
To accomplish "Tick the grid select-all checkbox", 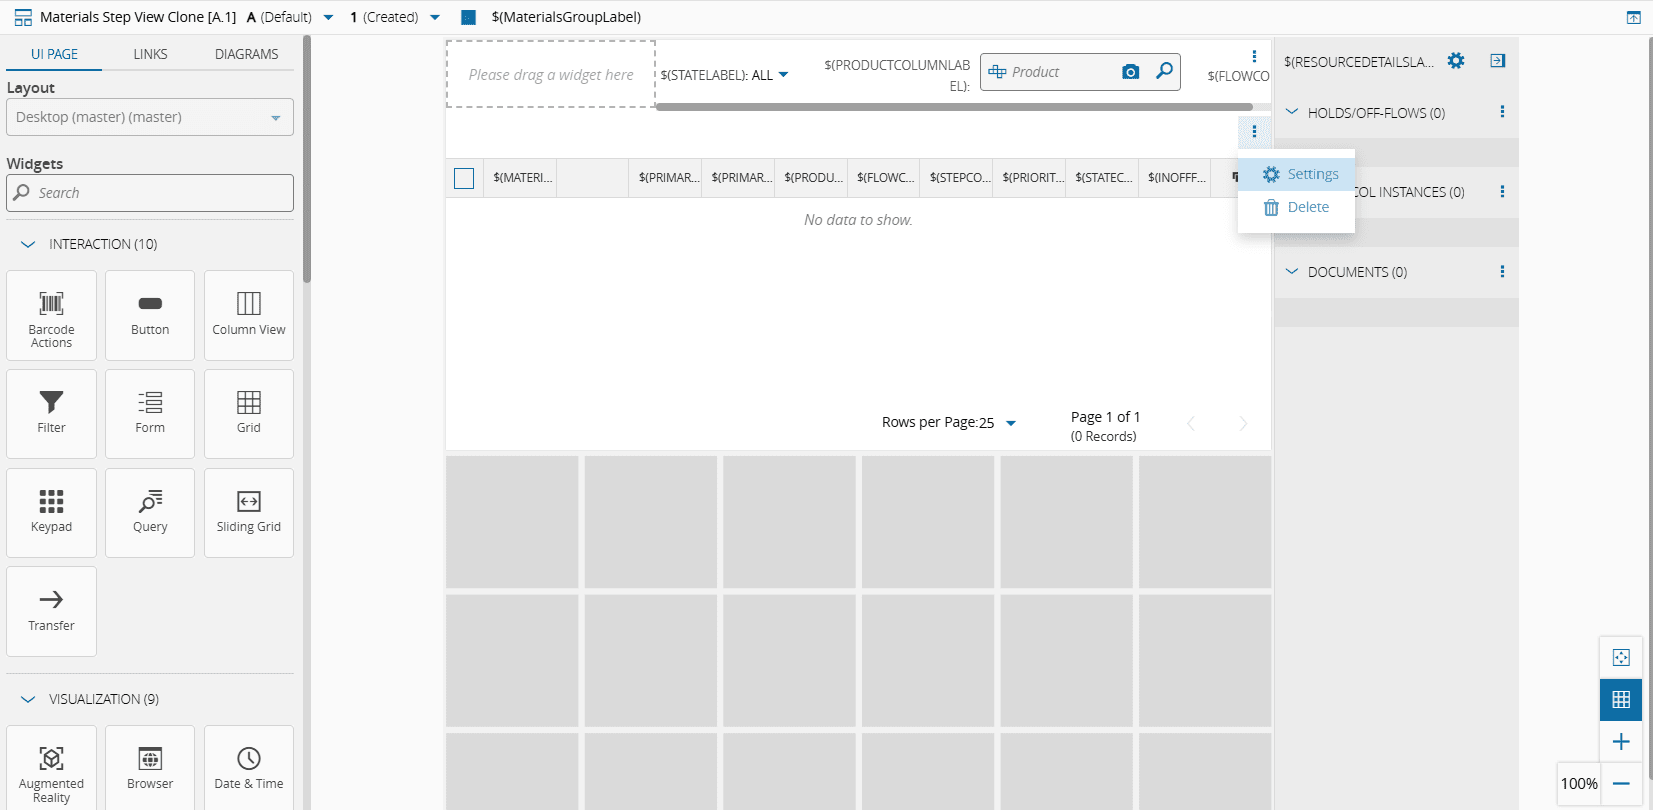I will pos(464,178).
